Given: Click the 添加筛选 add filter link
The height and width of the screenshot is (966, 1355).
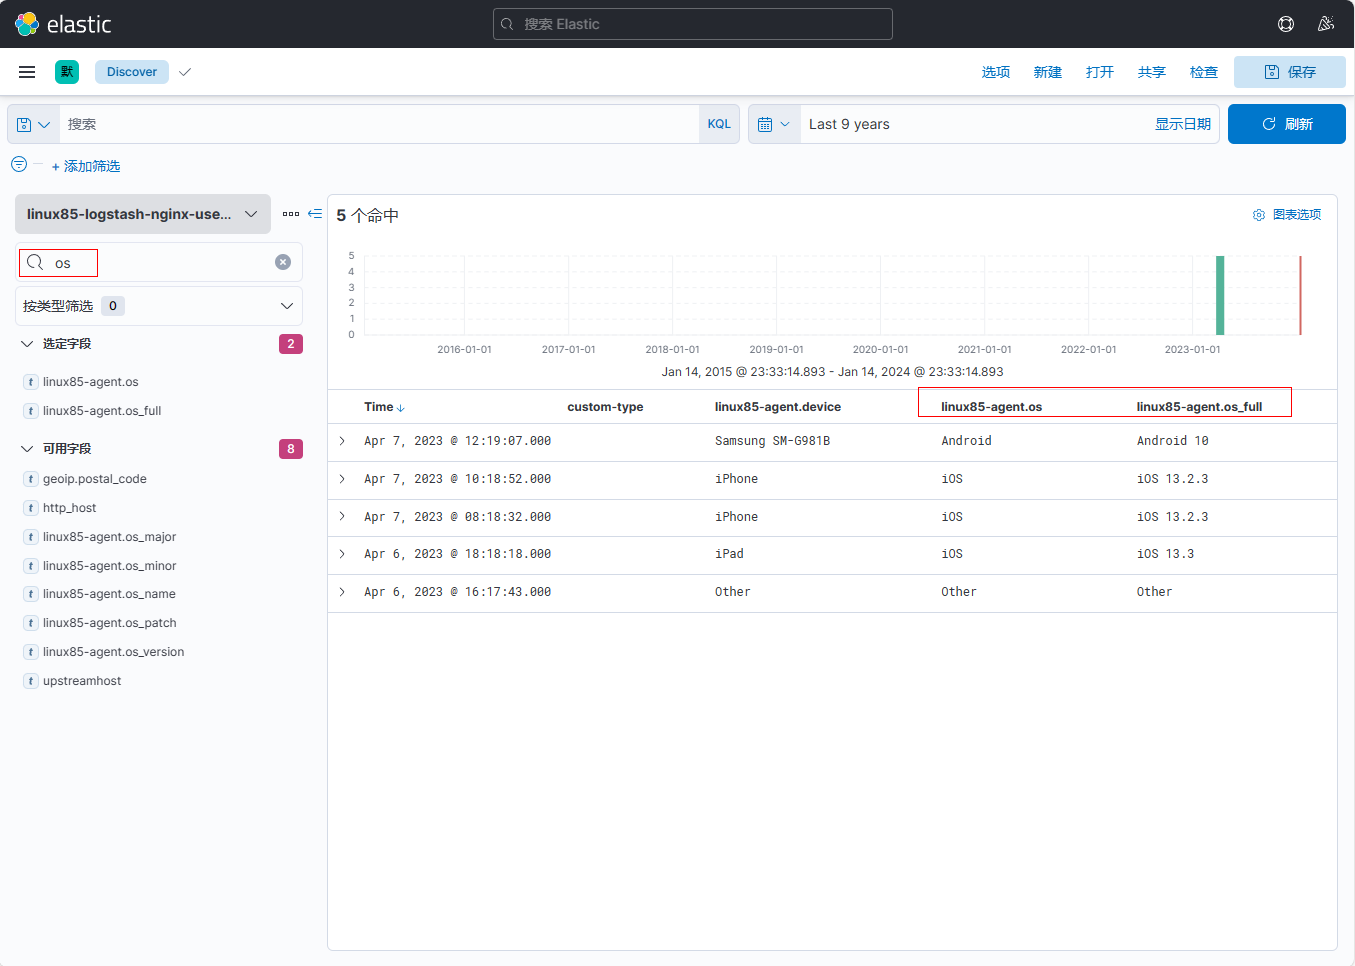Looking at the screenshot, I should (x=86, y=166).
